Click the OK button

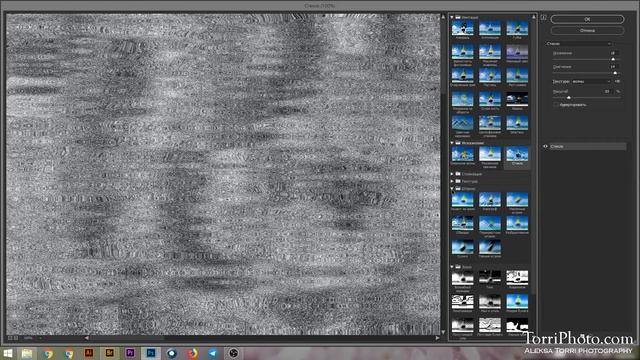[x=587, y=19]
